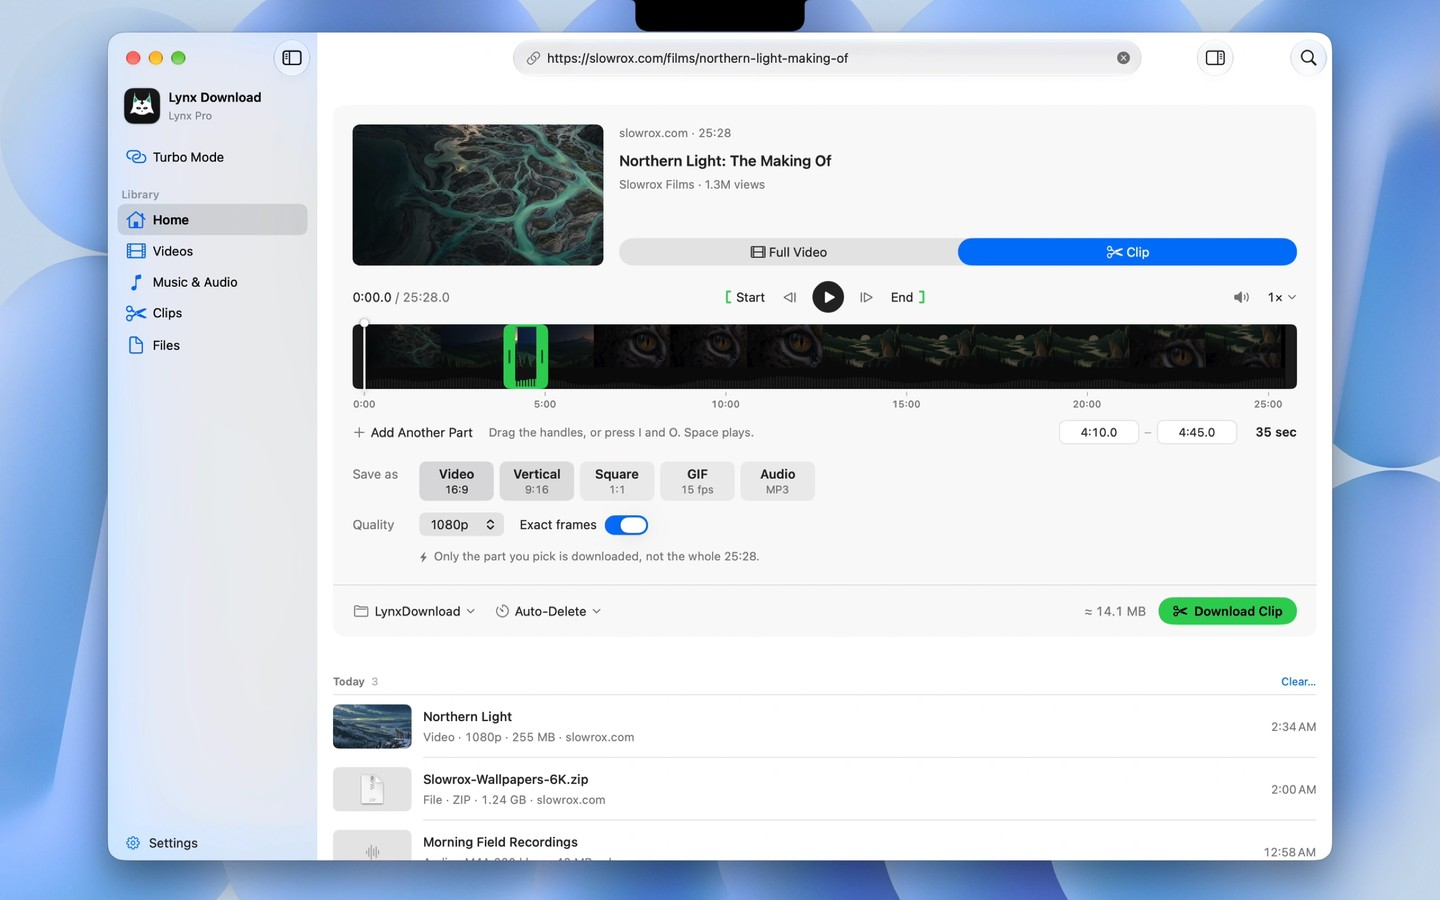1440x900 pixels.
Task: Open Home in the library sidebar
Action: click(212, 220)
